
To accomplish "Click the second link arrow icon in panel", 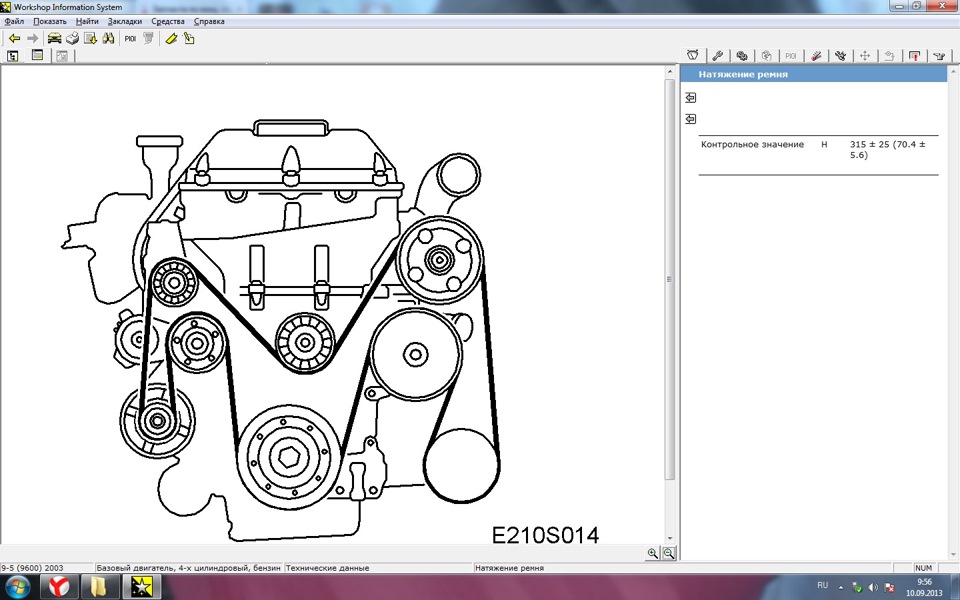I will pos(690,119).
